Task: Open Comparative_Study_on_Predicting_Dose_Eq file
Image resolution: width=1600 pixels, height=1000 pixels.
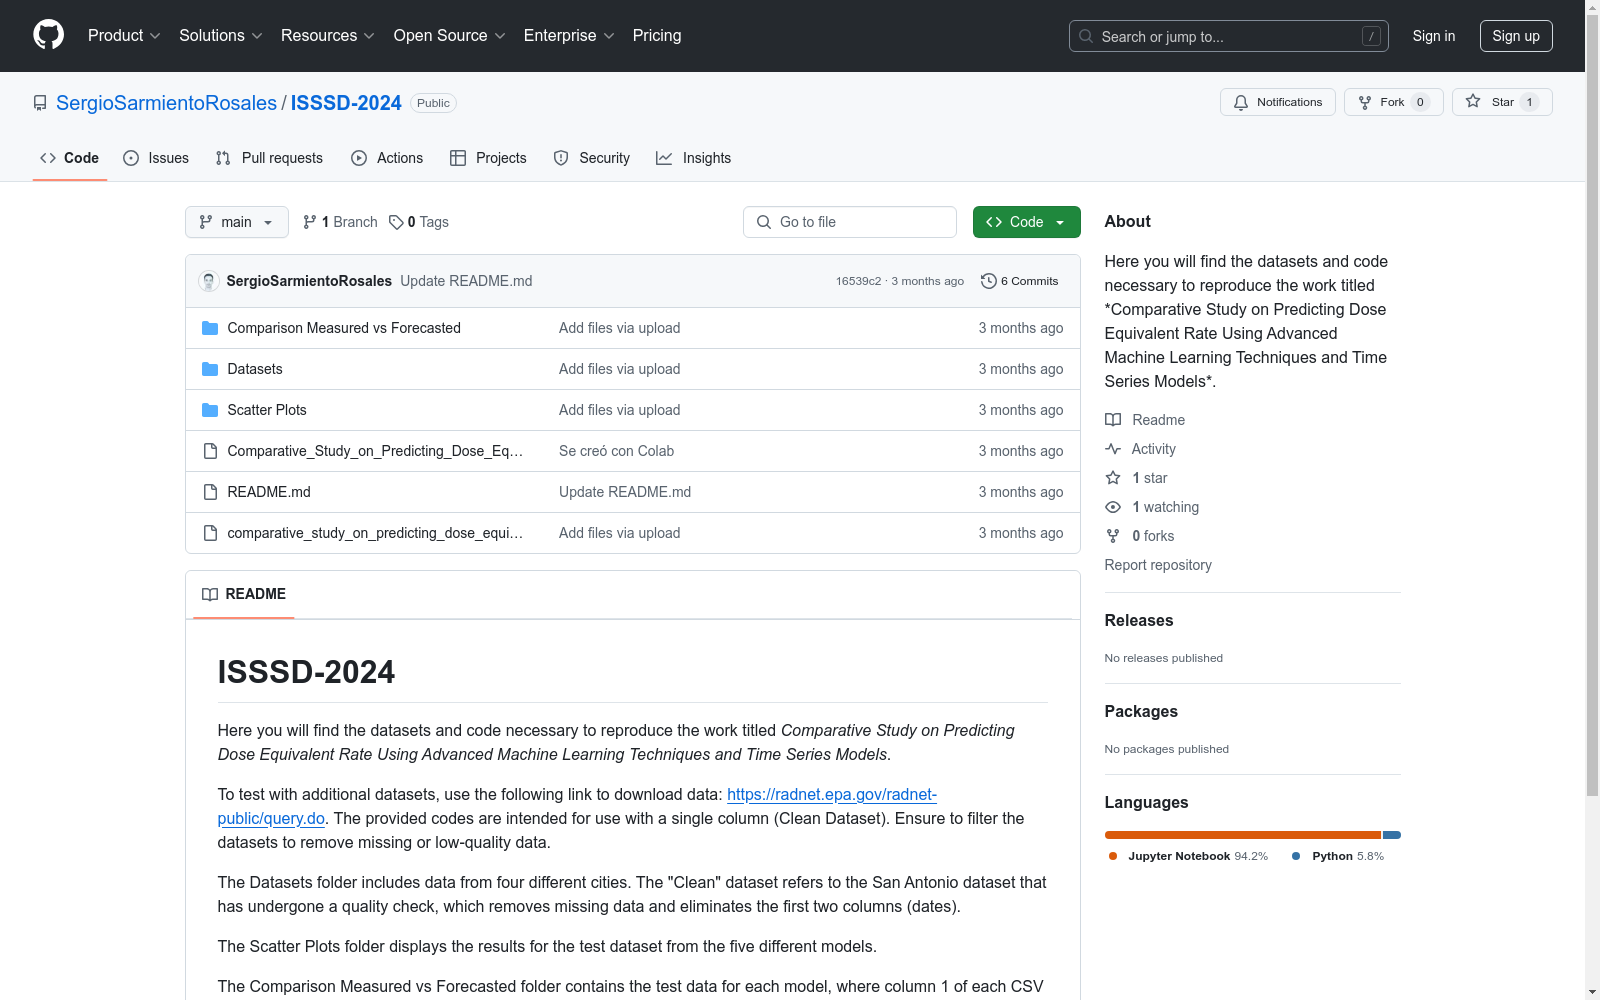Action: (375, 451)
